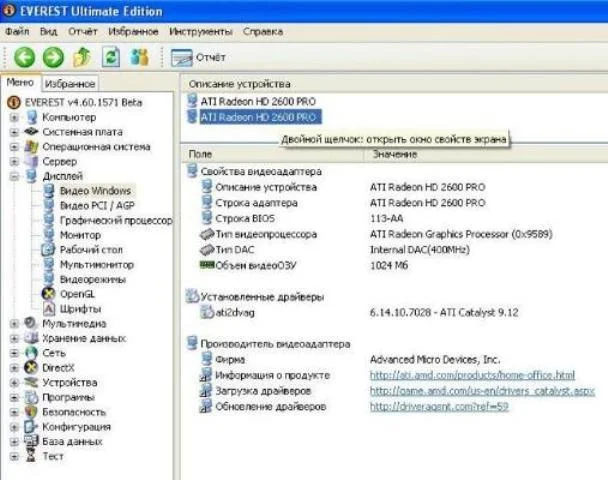Click the Хранение данных icon
The height and width of the screenshot is (480, 608).
point(31,338)
